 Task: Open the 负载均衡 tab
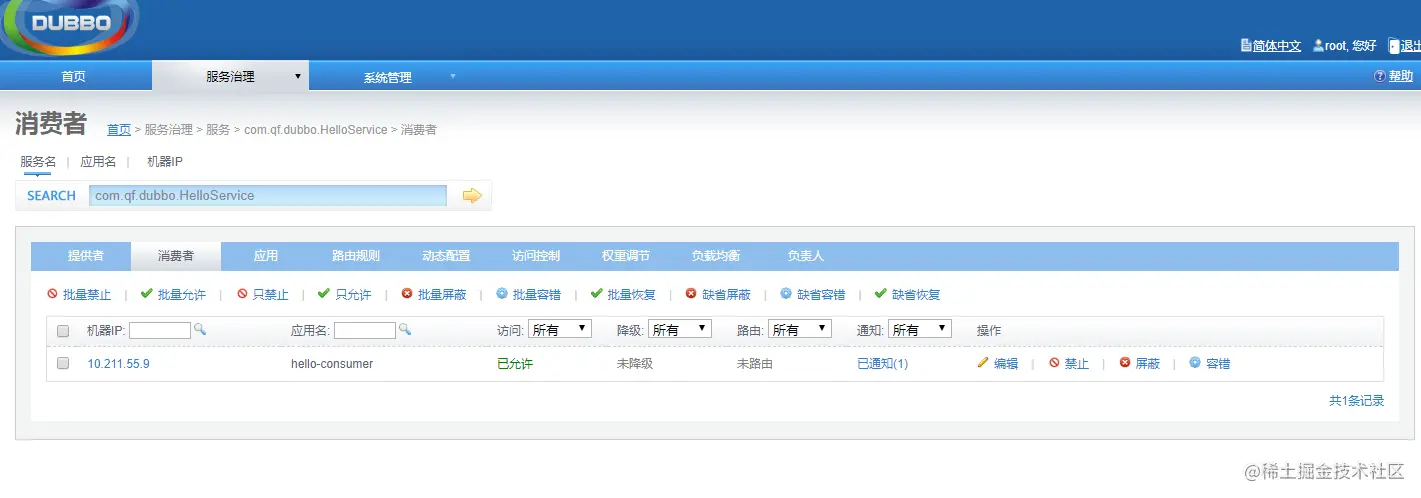tap(716, 256)
